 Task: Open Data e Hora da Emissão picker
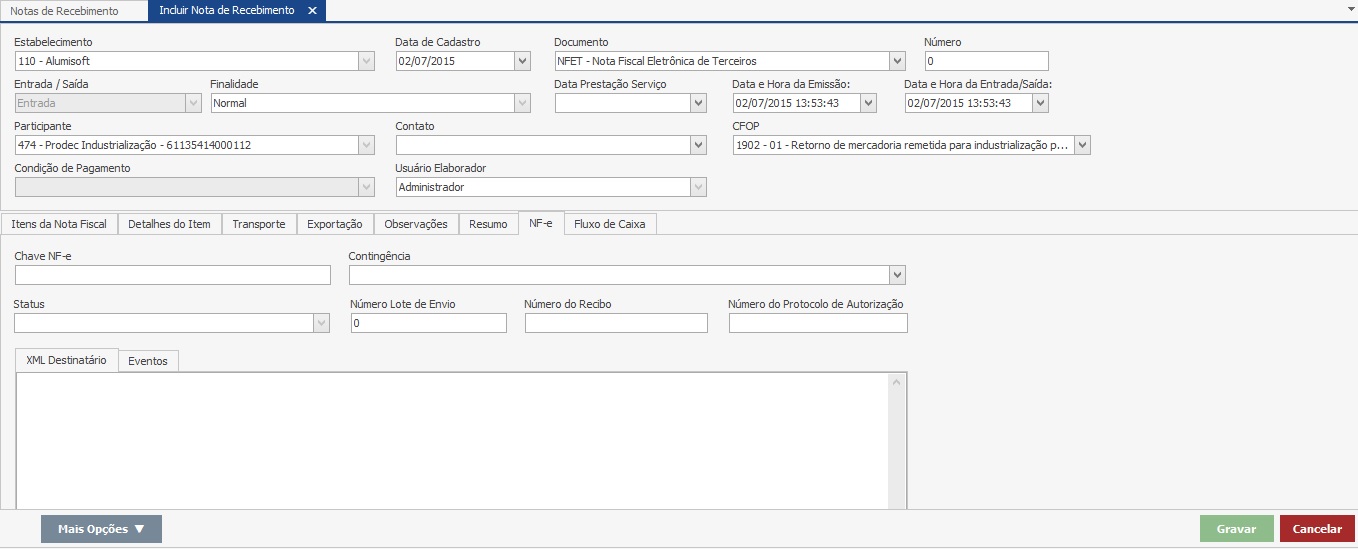point(868,103)
